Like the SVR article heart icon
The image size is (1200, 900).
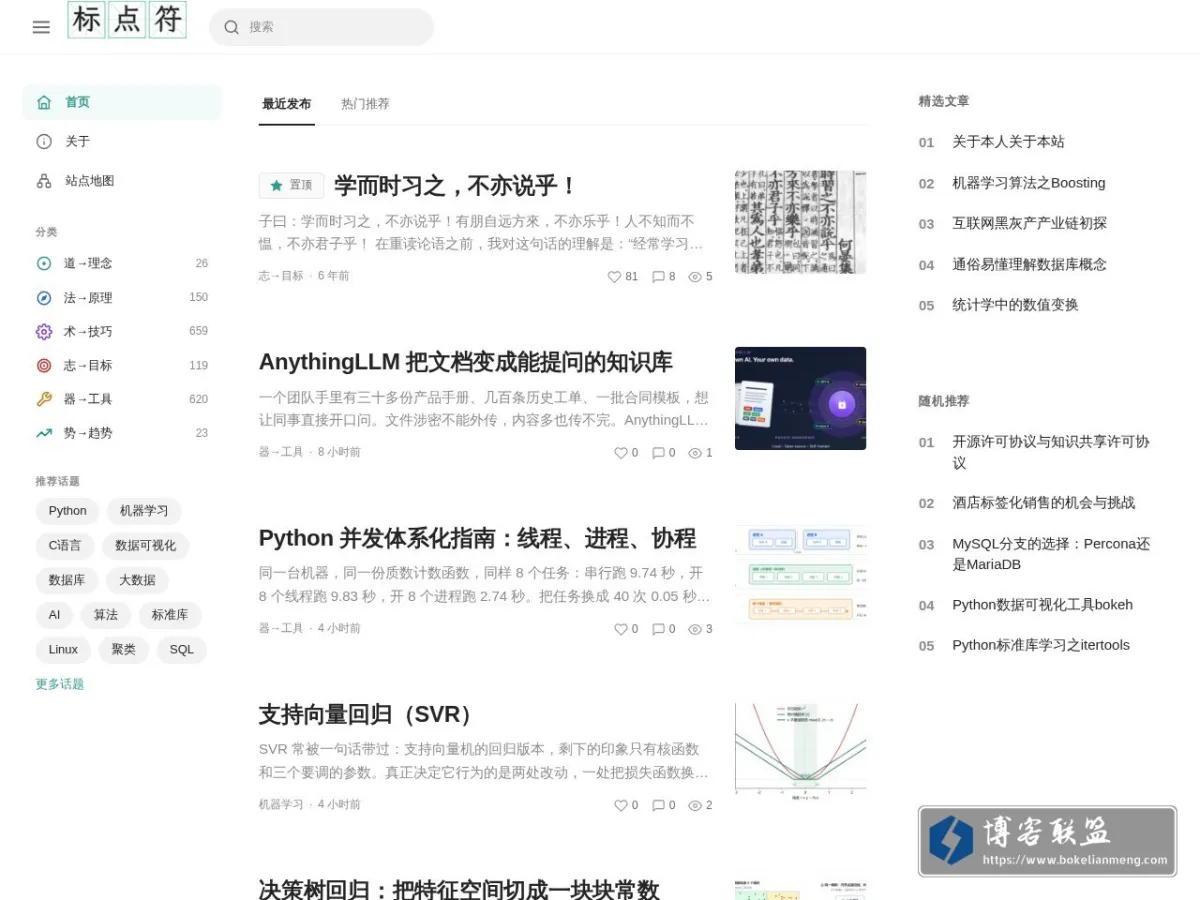point(621,805)
